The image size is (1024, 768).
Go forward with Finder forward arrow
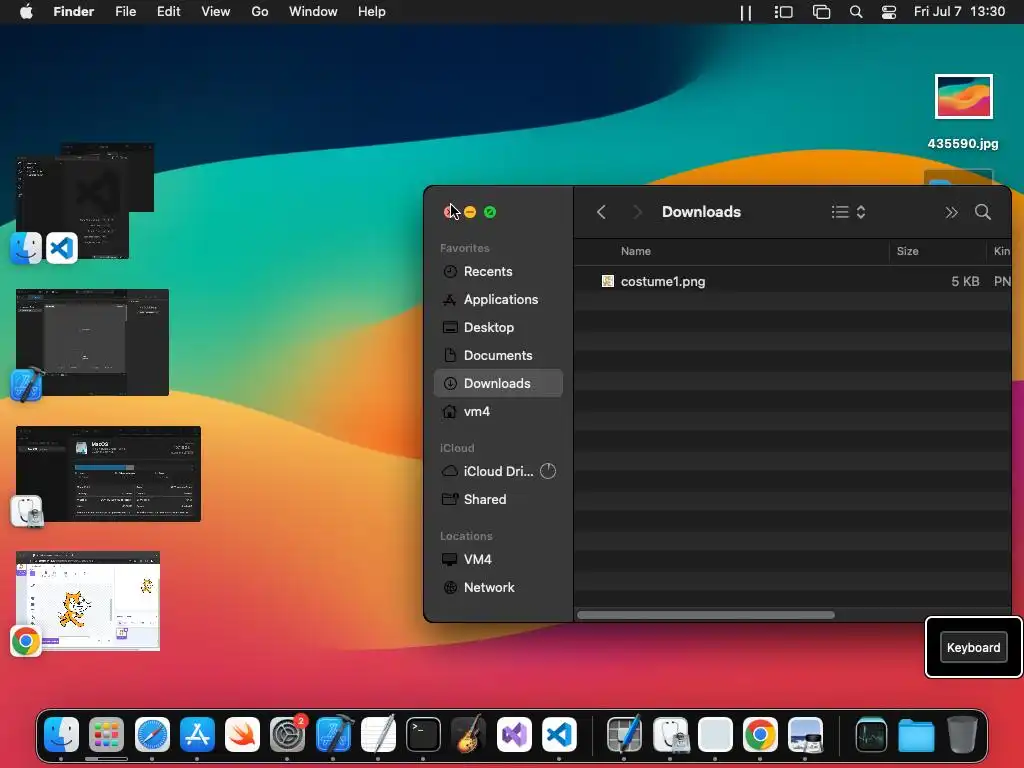[x=637, y=212]
